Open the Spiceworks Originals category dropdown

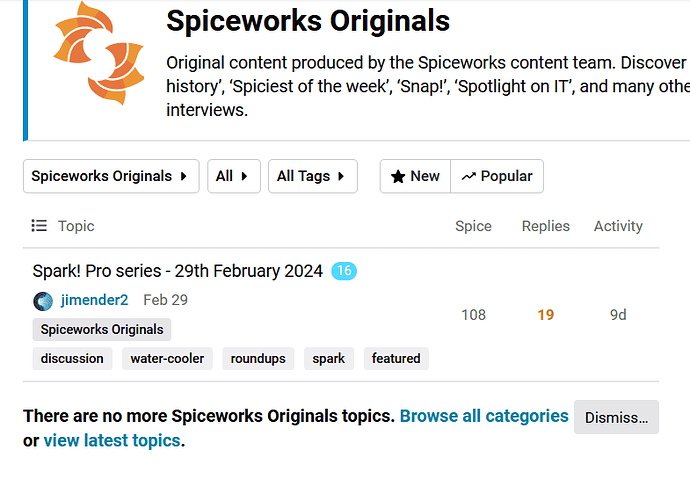click(x=111, y=176)
